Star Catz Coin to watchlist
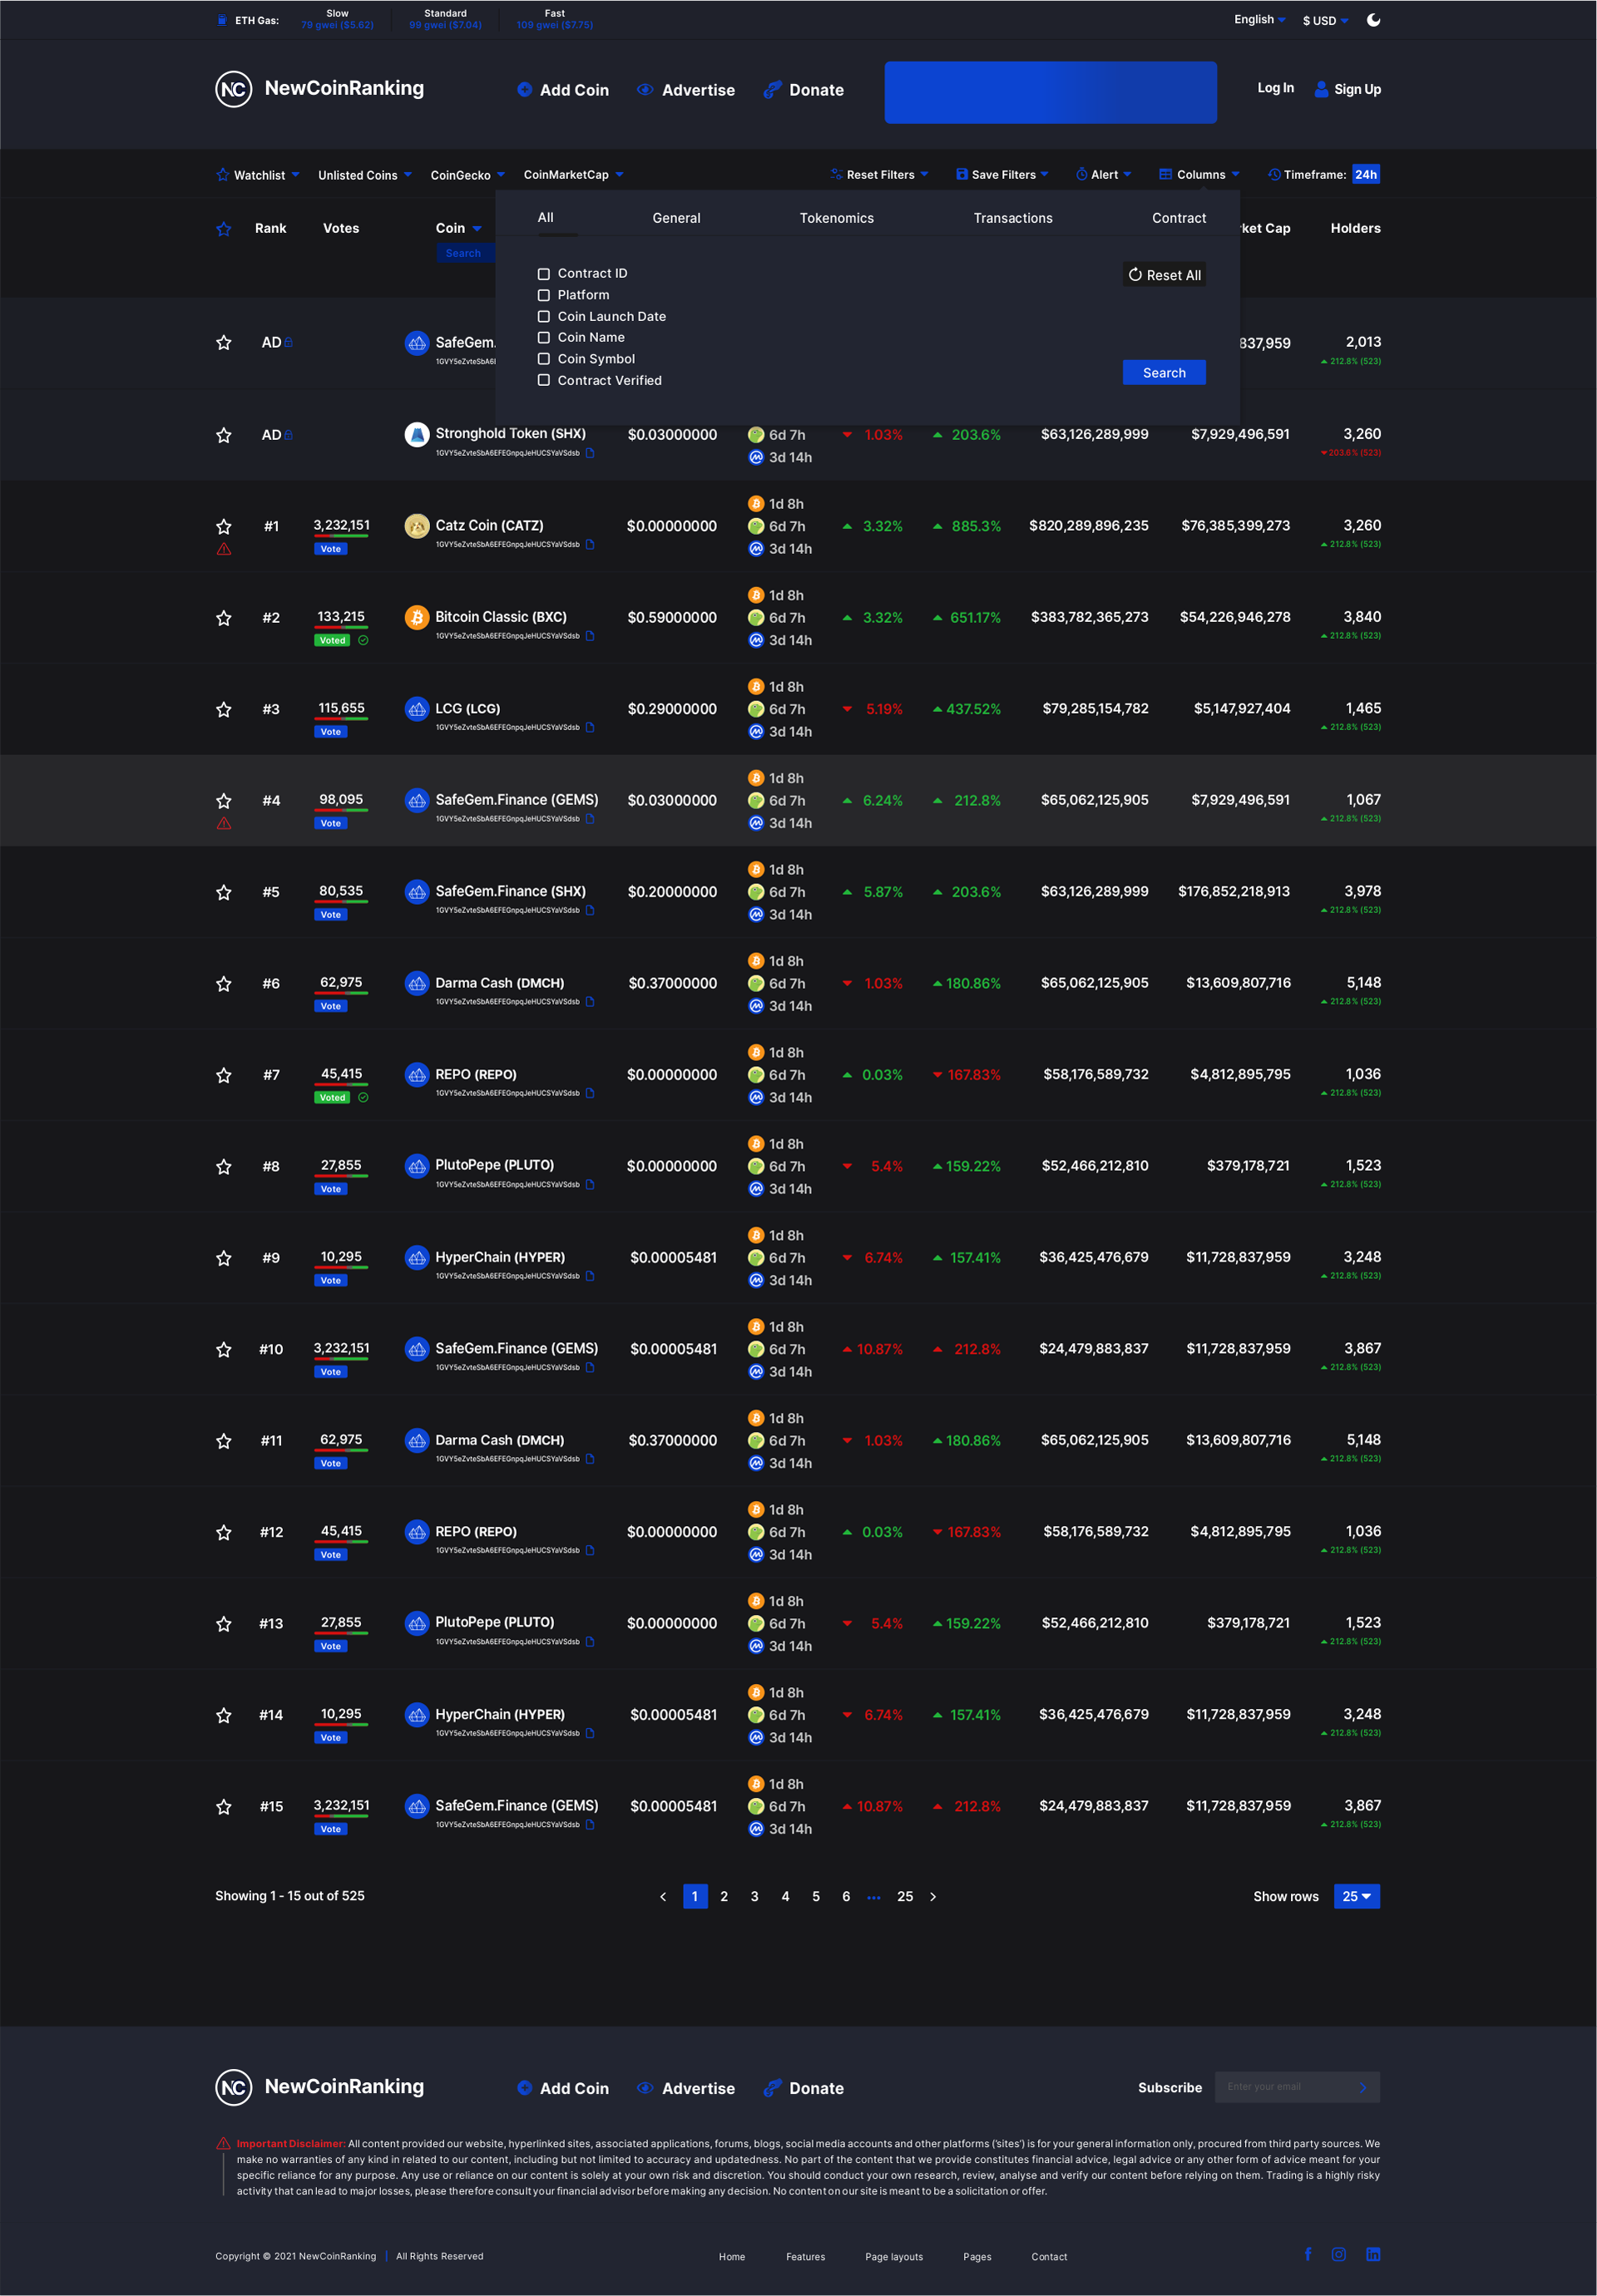This screenshot has height=2296, width=1597. coord(224,526)
